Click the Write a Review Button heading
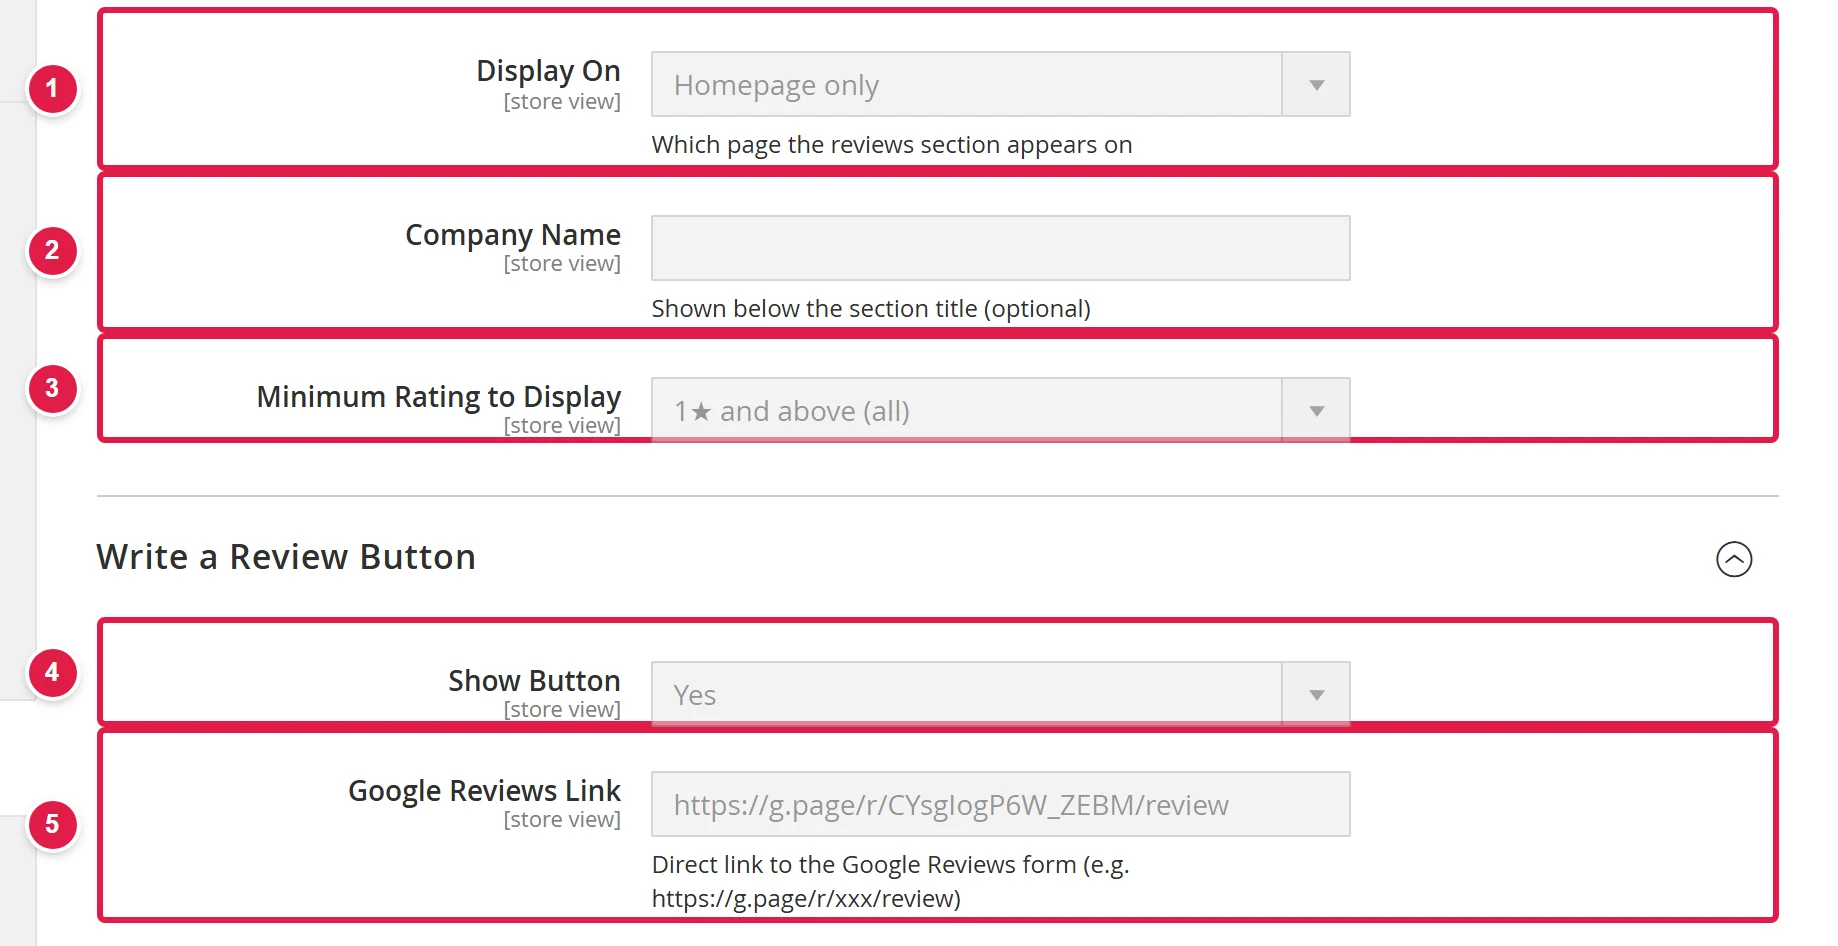Image resolution: width=1838 pixels, height=946 pixels. (x=286, y=557)
